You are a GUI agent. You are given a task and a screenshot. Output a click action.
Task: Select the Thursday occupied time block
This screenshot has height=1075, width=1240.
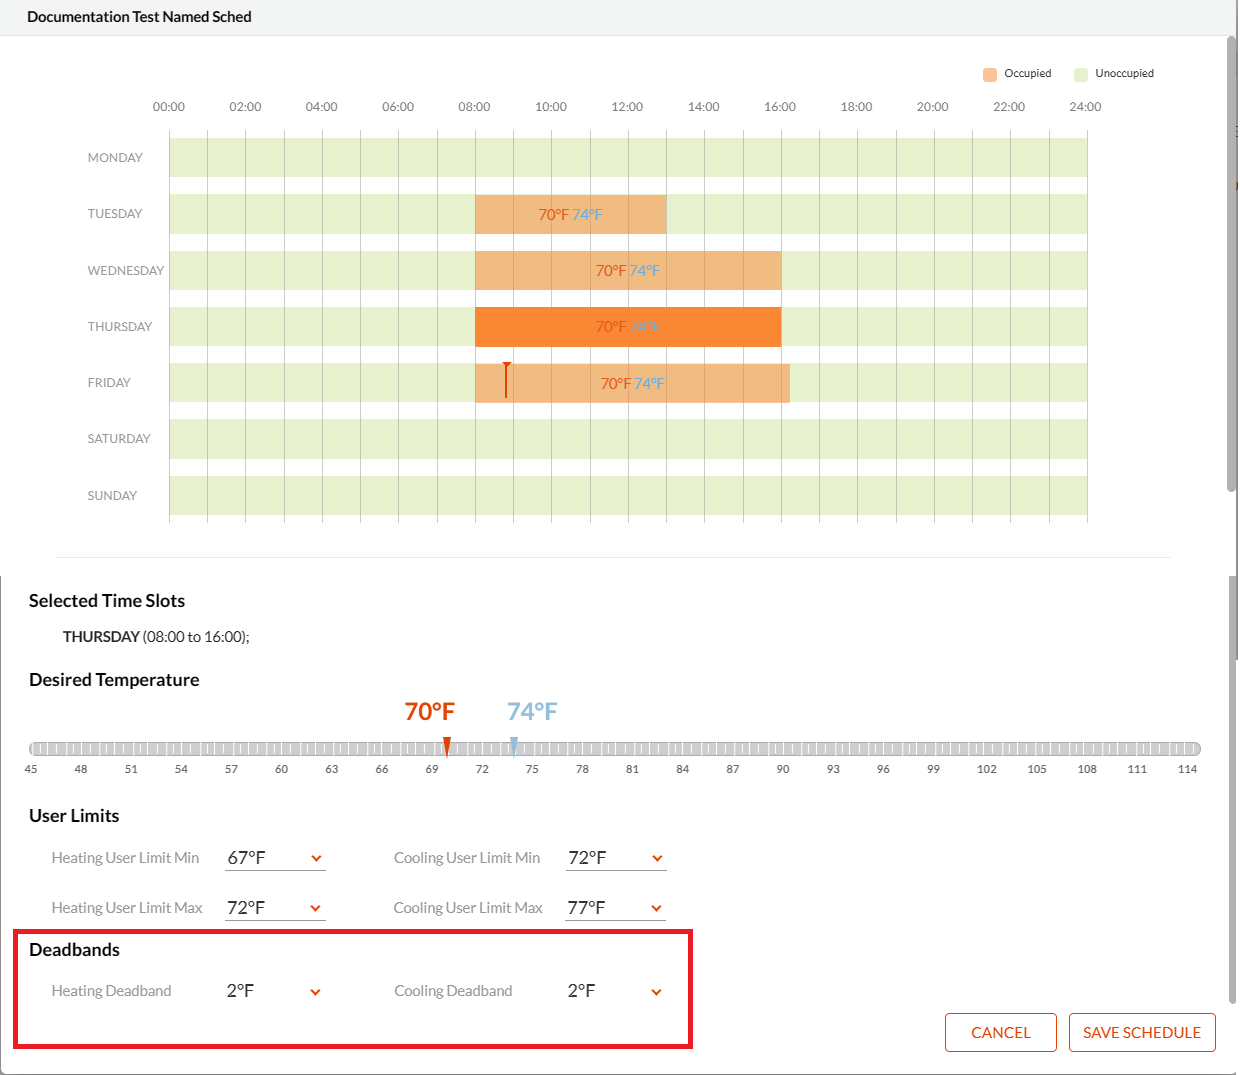pyautogui.click(x=627, y=326)
